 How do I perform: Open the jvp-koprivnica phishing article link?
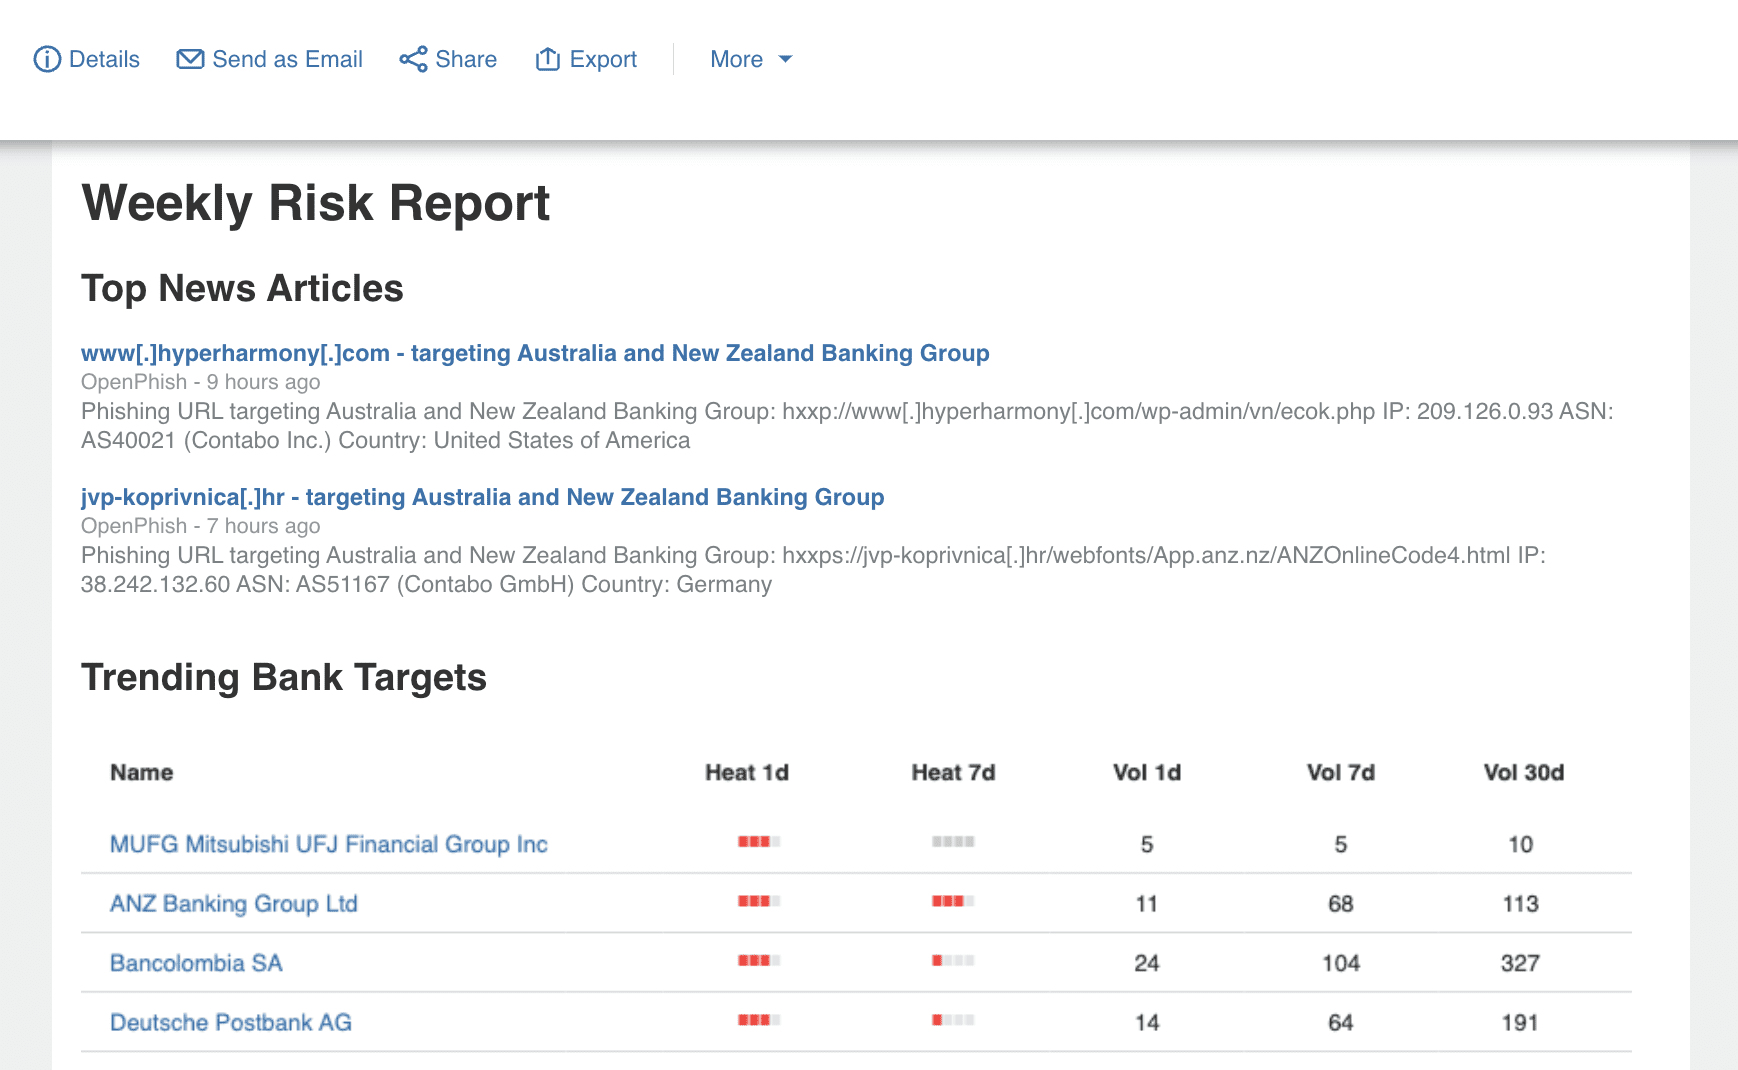(x=482, y=497)
